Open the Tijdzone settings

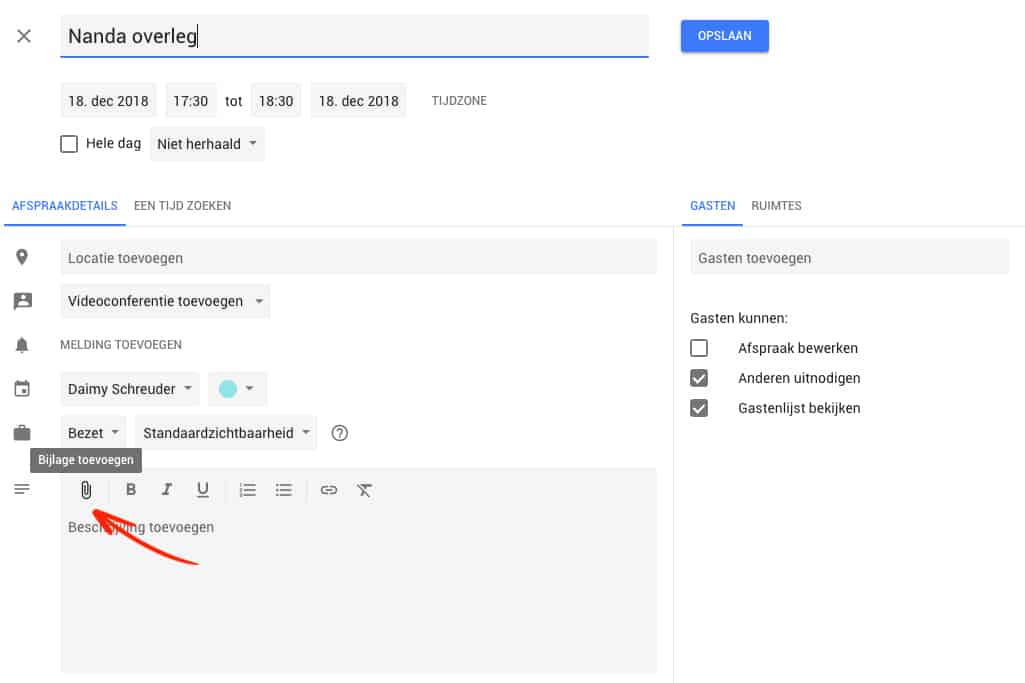458,100
